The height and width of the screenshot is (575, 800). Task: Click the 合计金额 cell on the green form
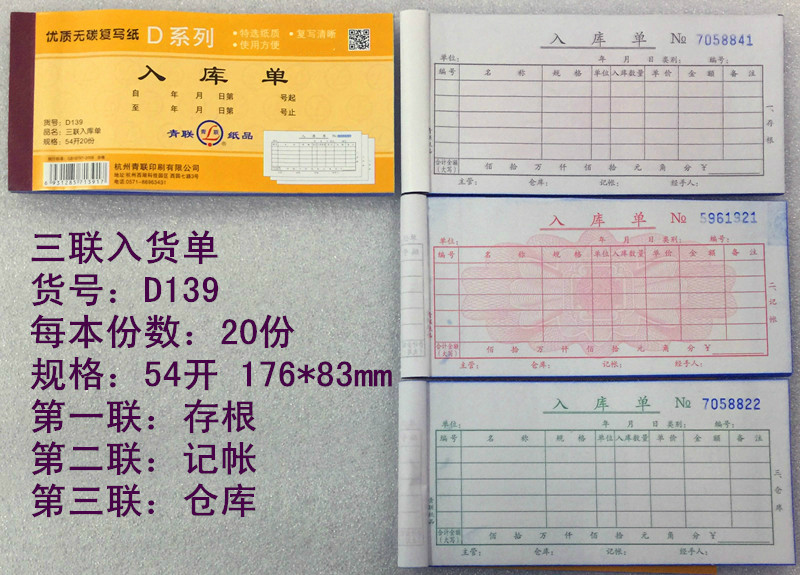pyautogui.click(x=449, y=535)
